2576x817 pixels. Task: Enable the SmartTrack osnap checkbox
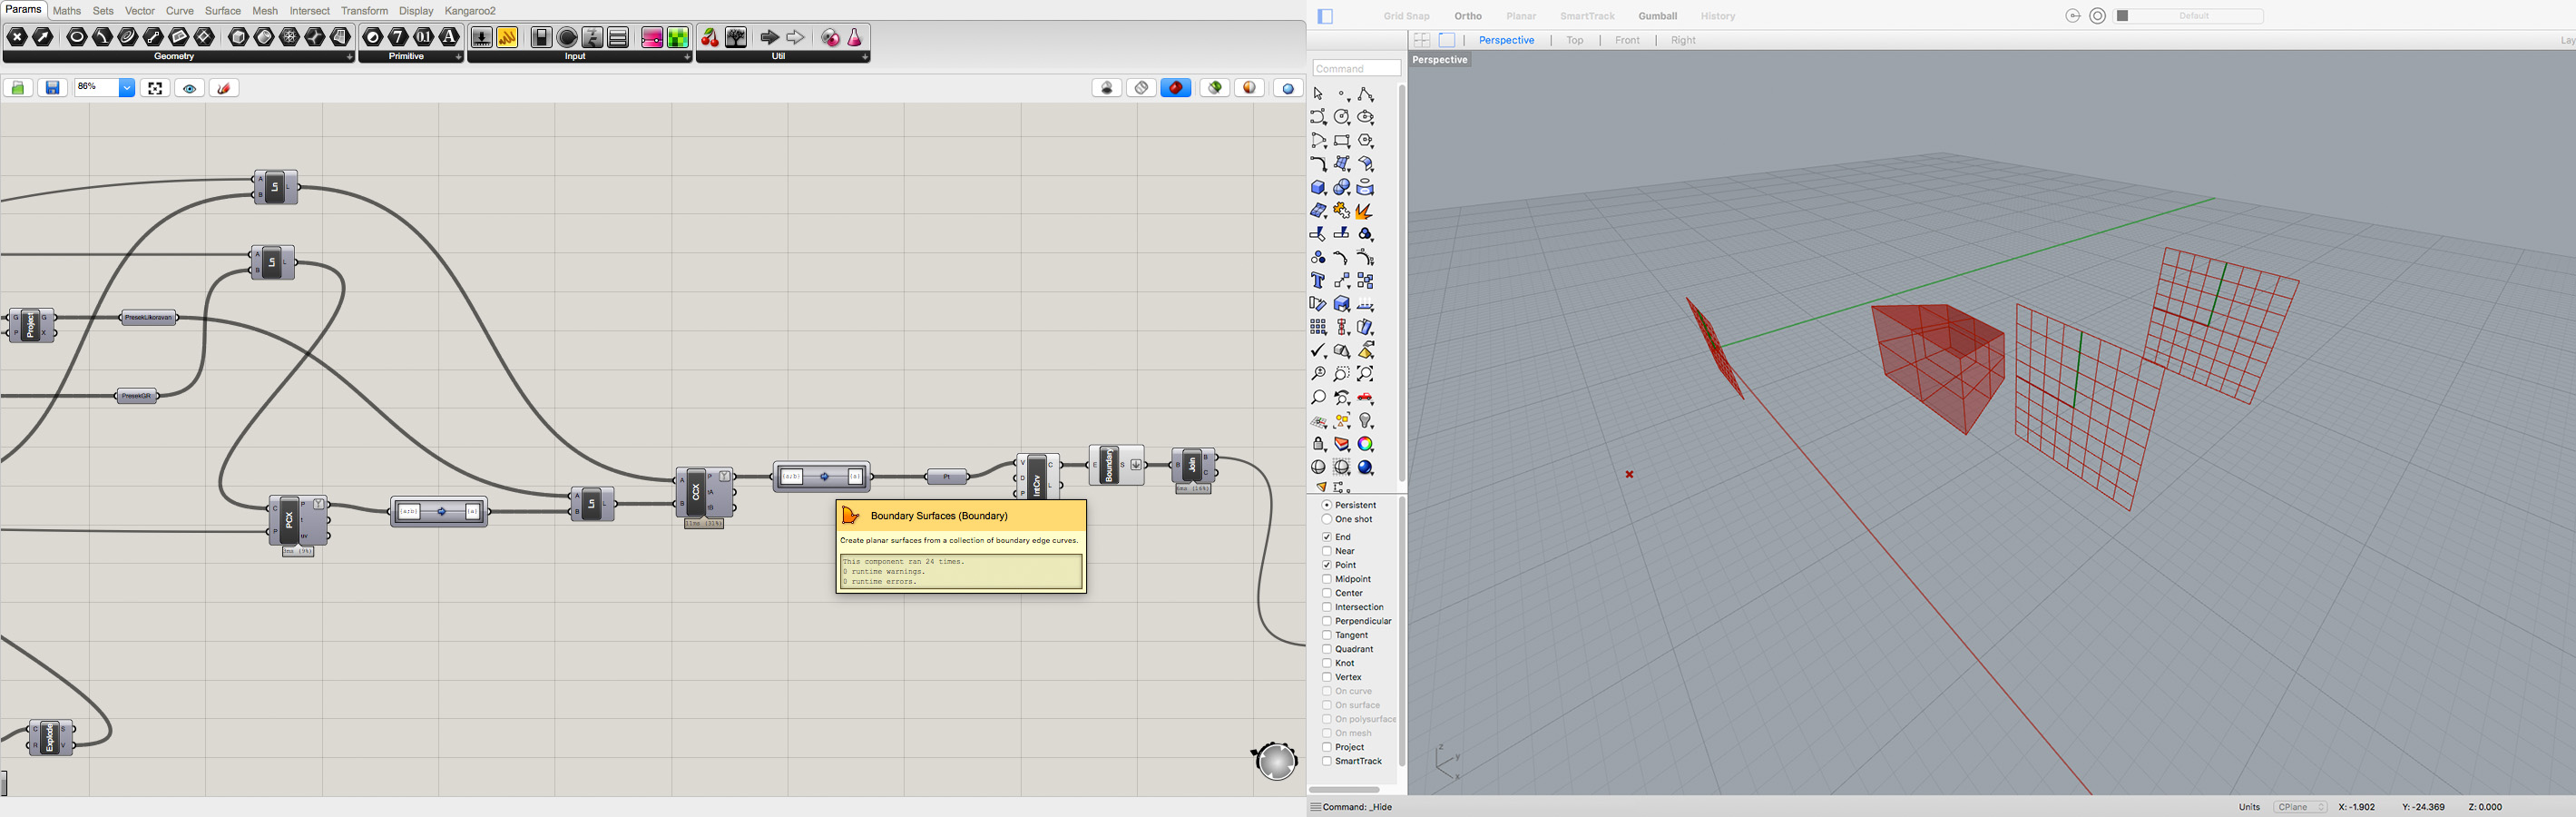1326,761
